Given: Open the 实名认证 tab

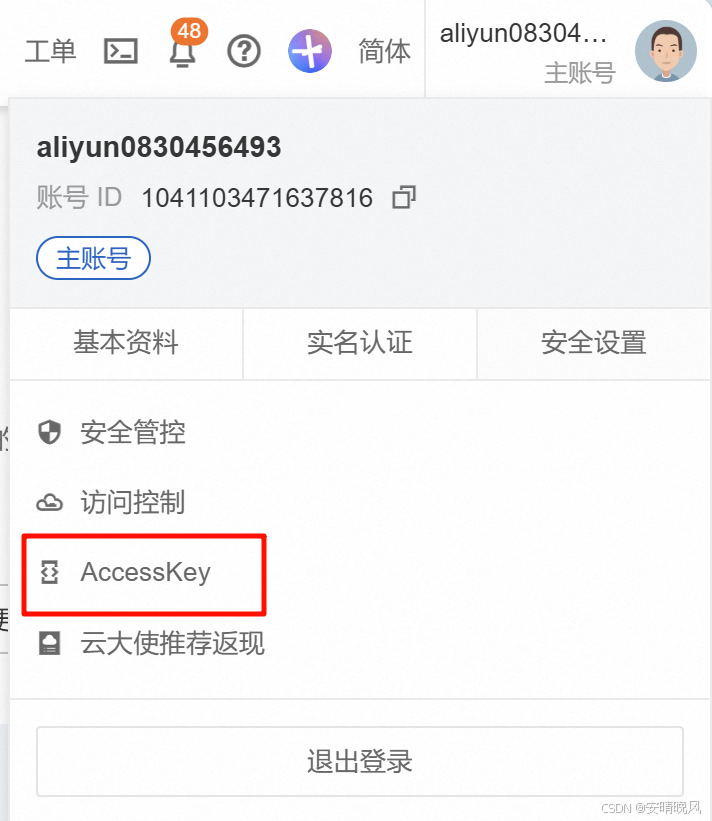Looking at the screenshot, I should click(360, 343).
